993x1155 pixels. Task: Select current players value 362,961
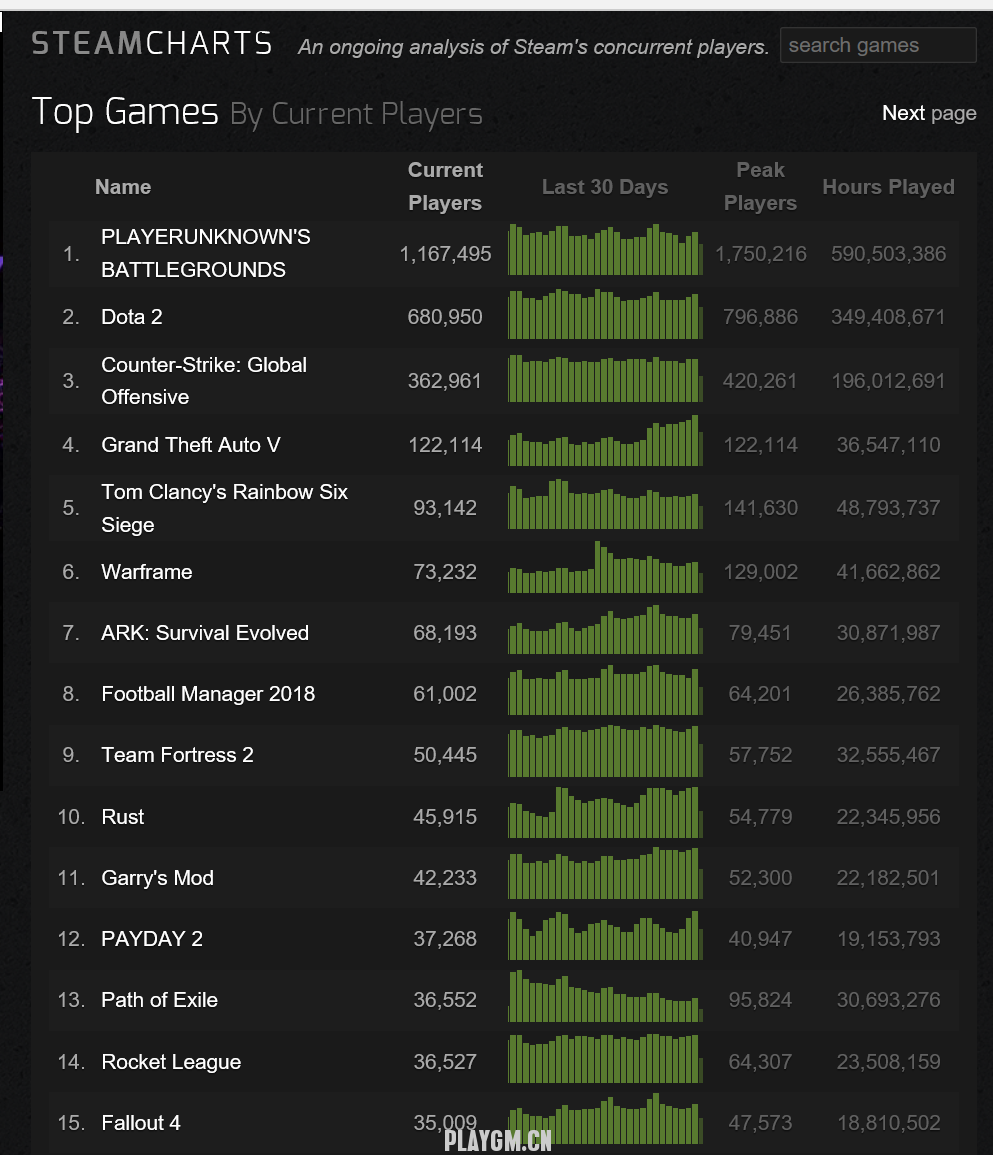(x=445, y=382)
